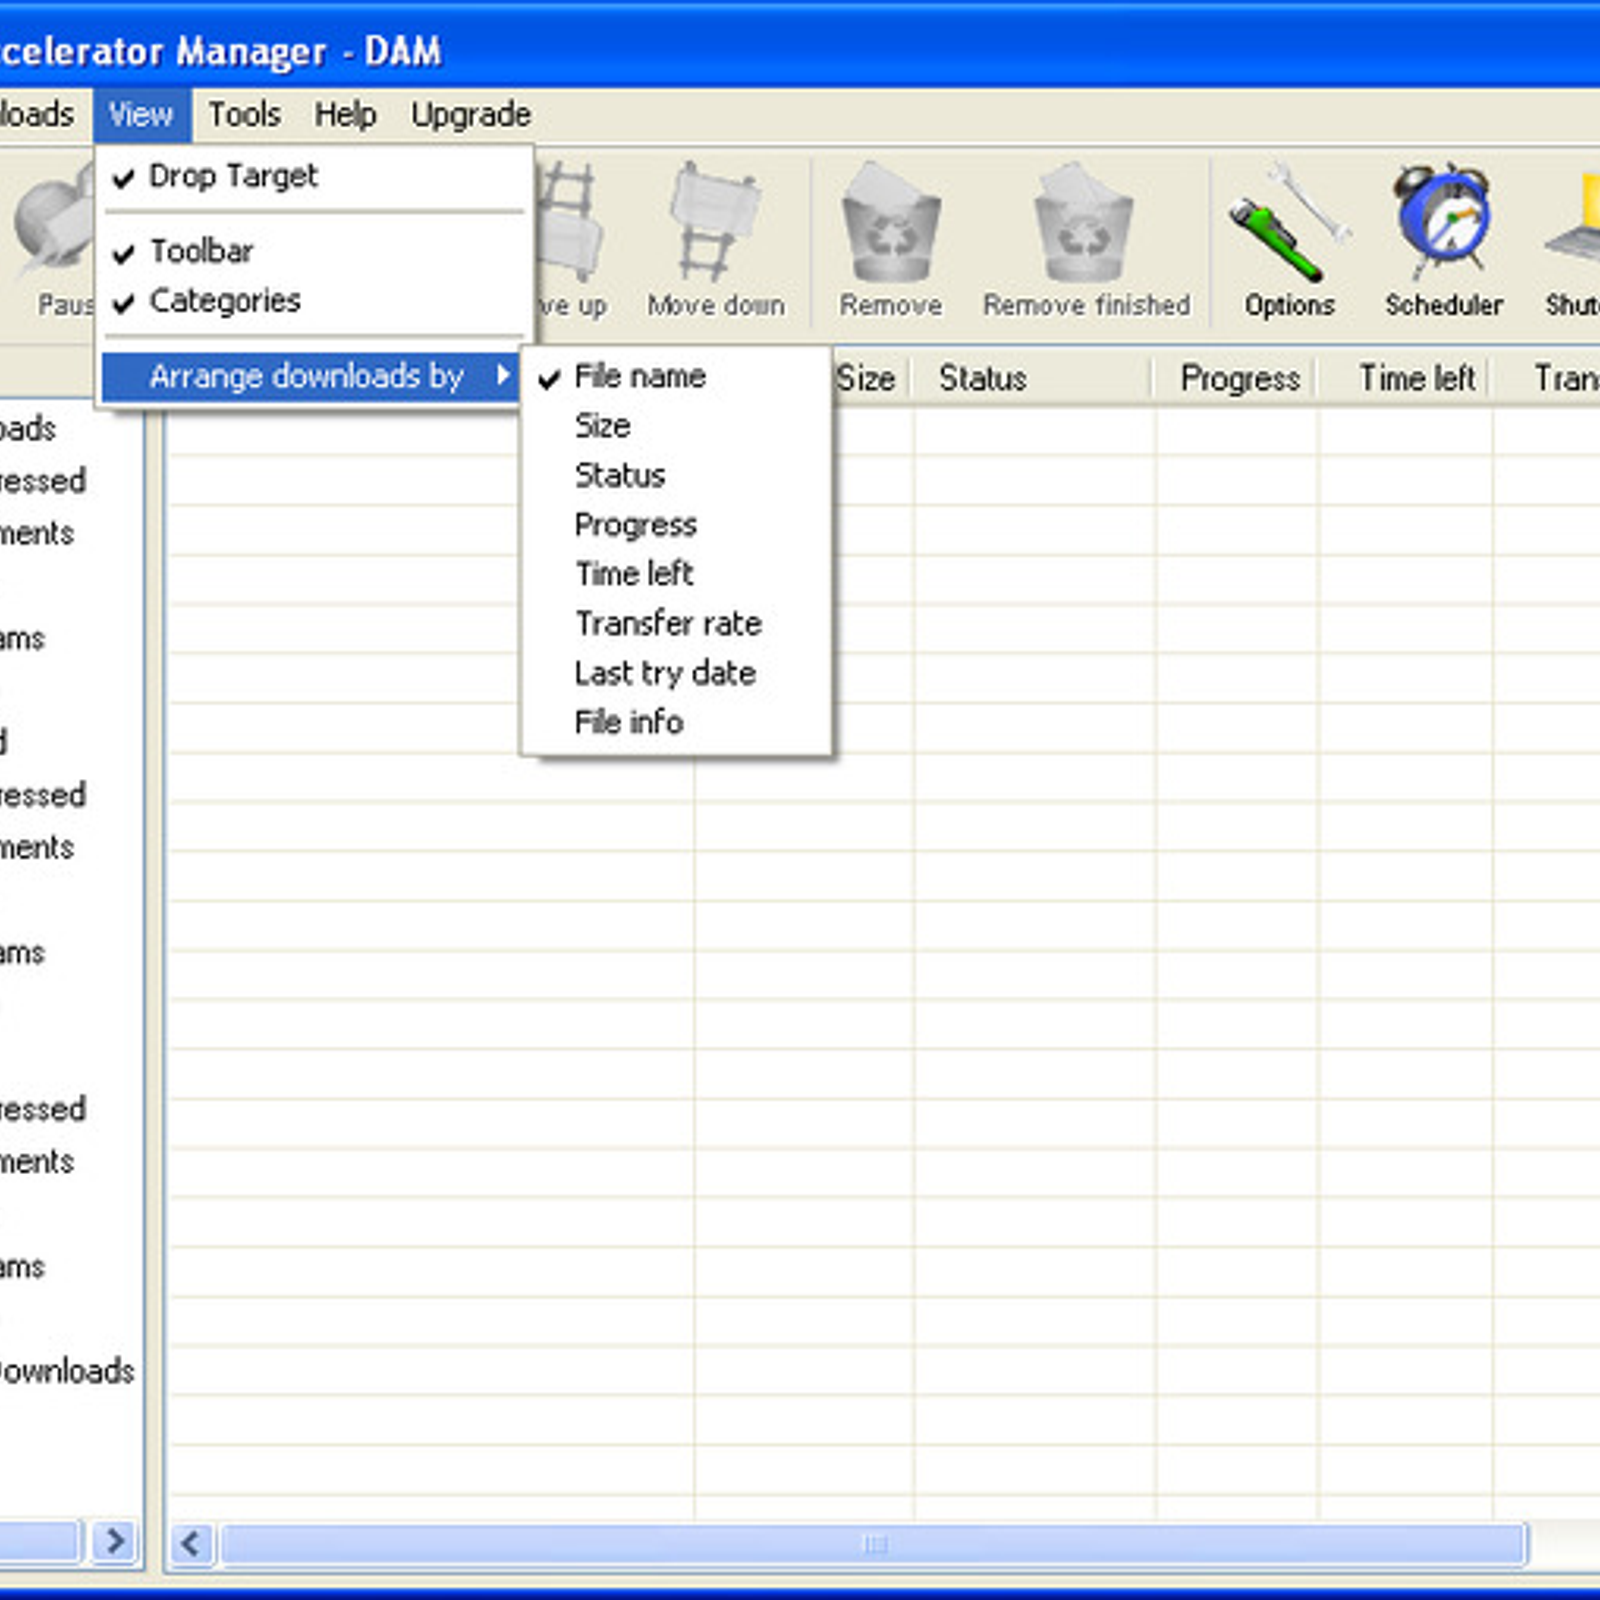Click the horizontal scrollbar thumb of list
The width and height of the screenshot is (1600, 1600).
tap(873, 1544)
